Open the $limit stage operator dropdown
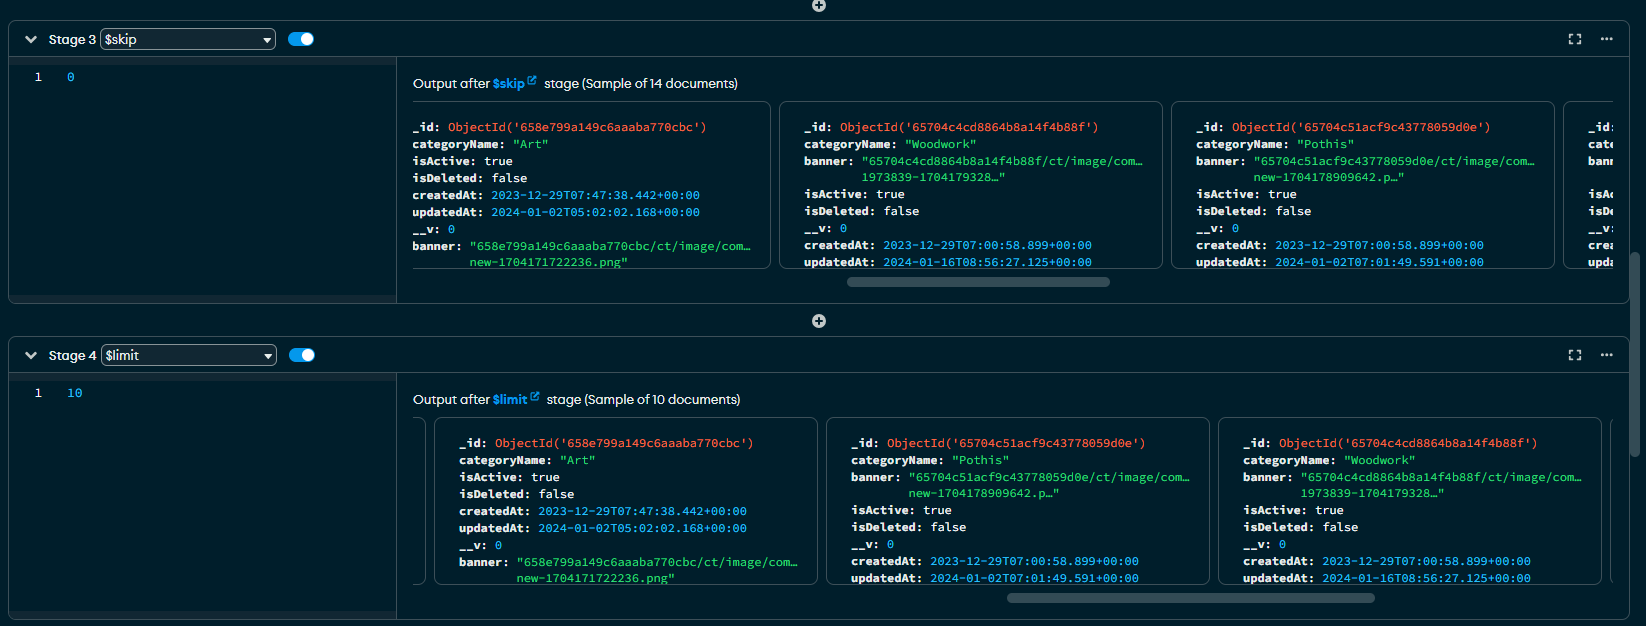This screenshot has width=1646, height=626. [x=189, y=355]
